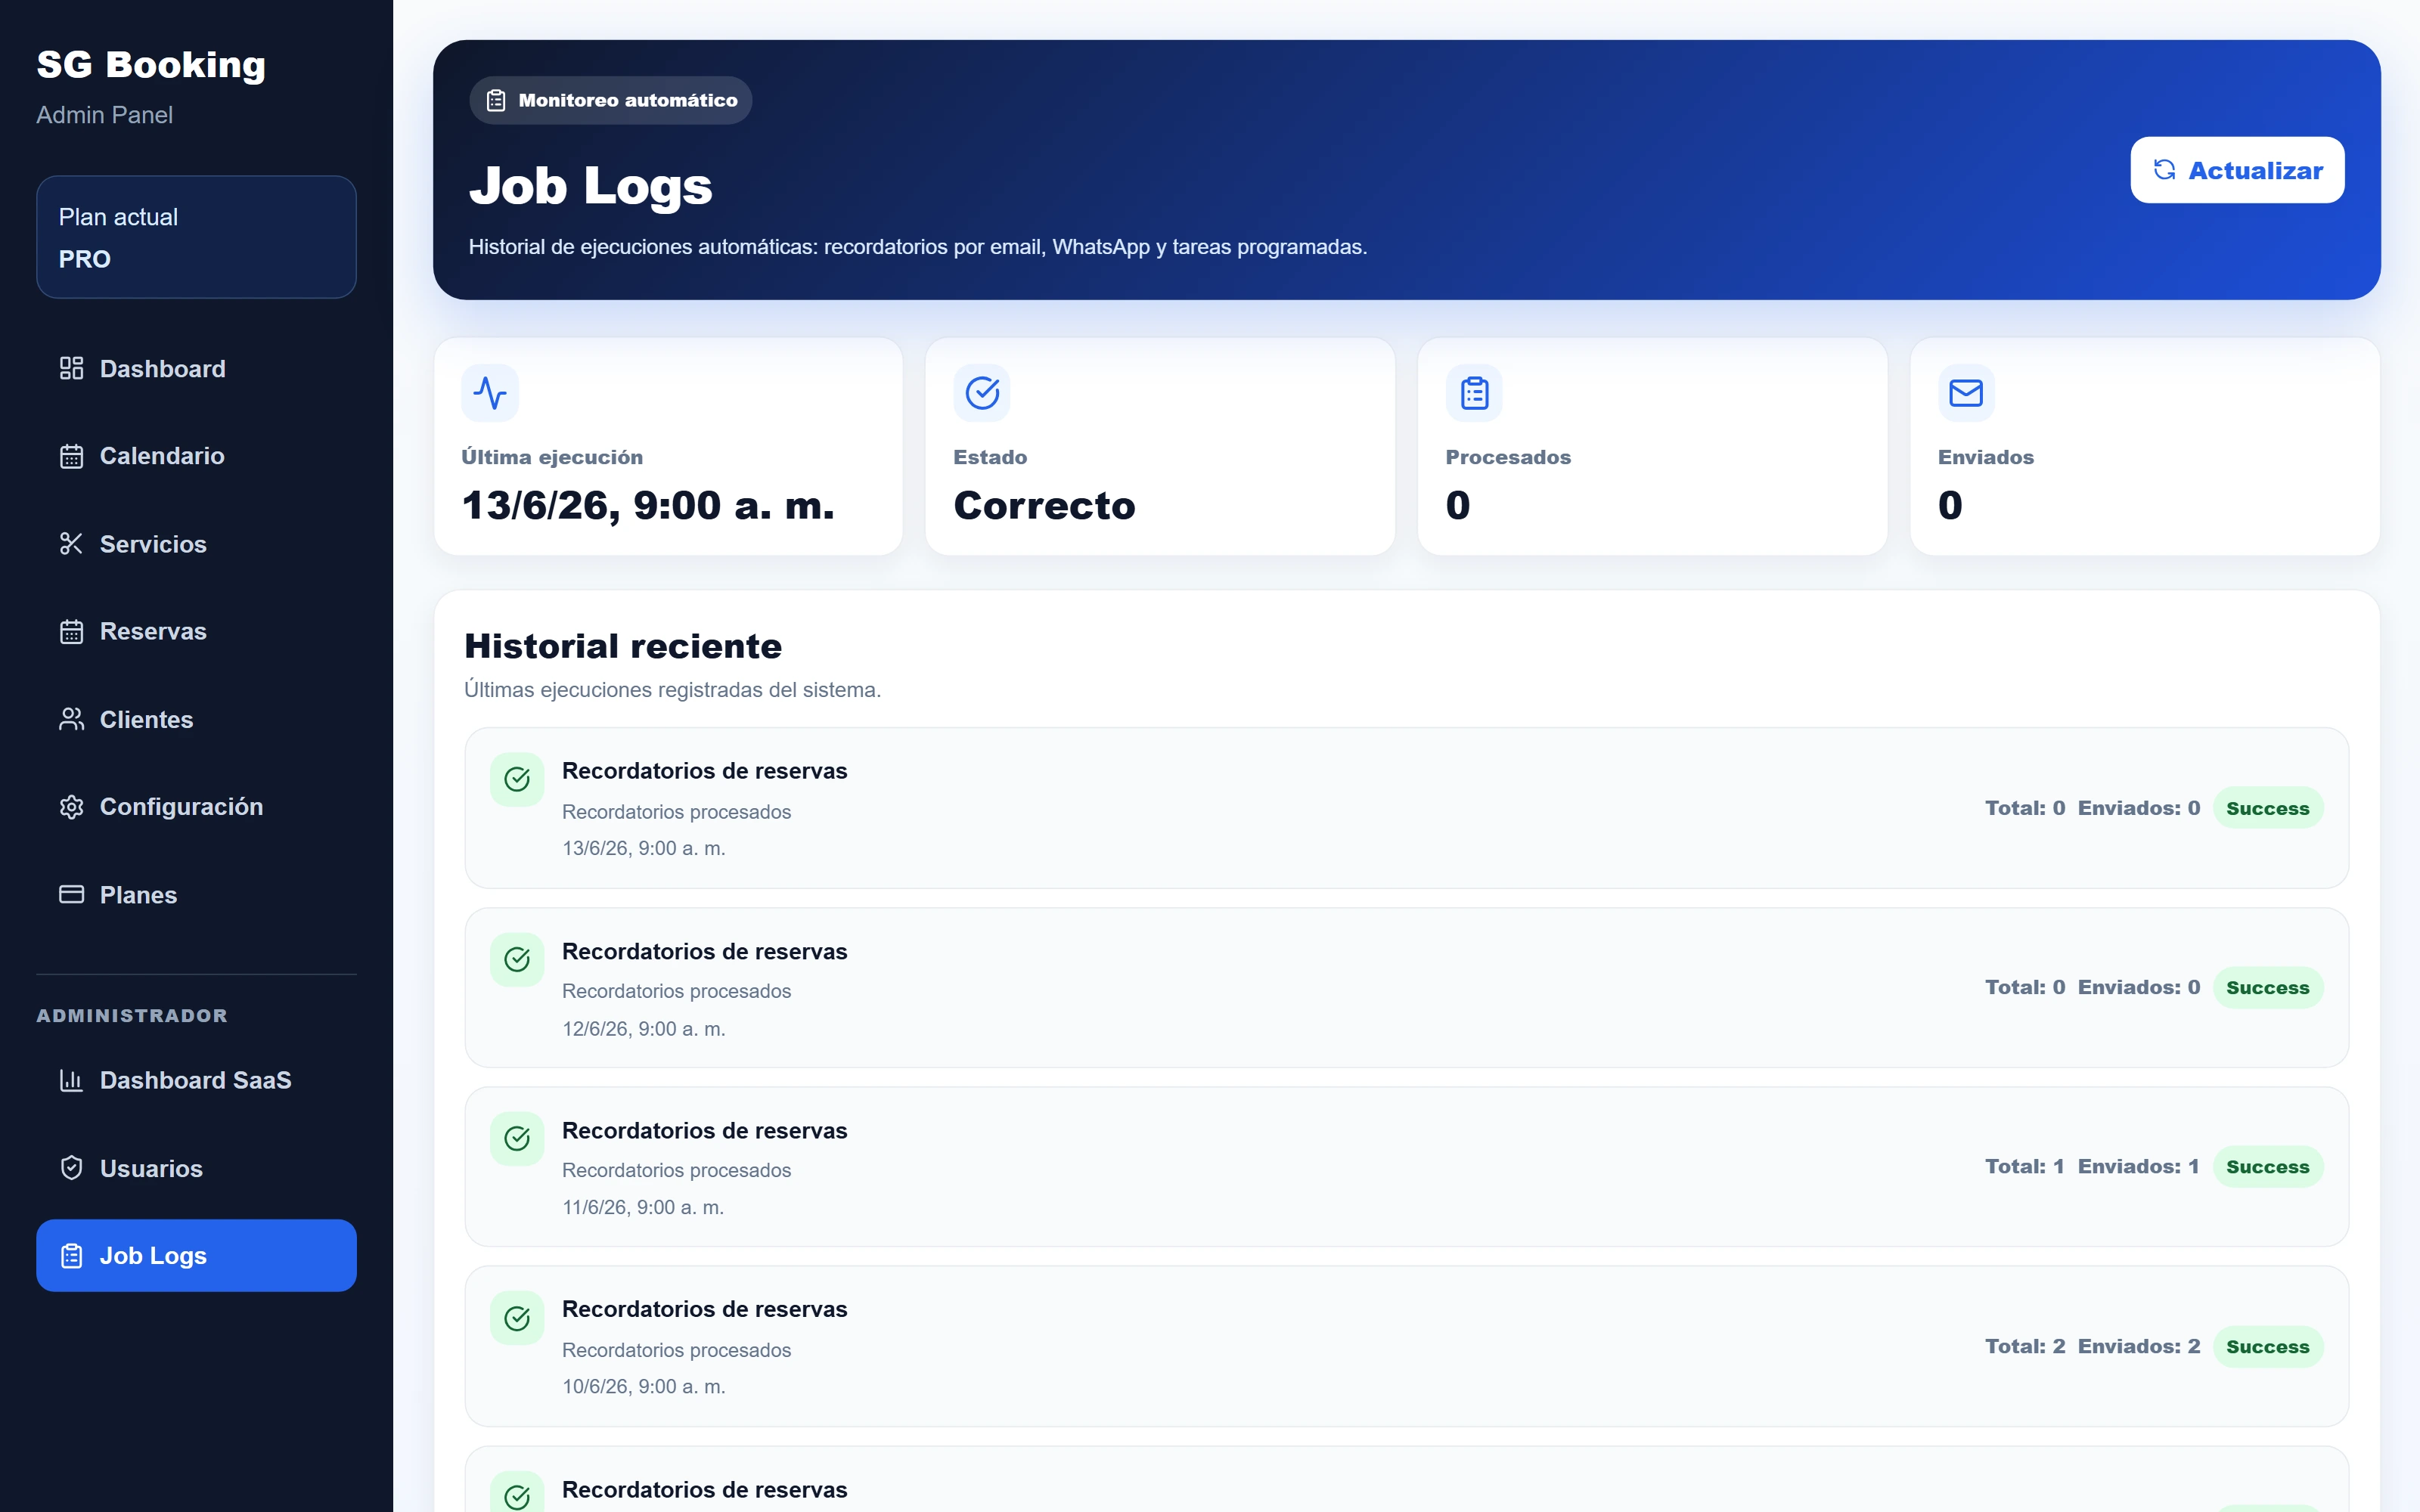Click Success badge on 12/6/26 log
Image resolution: width=2420 pixels, height=1512 pixels.
click(x=2267, y=987)
